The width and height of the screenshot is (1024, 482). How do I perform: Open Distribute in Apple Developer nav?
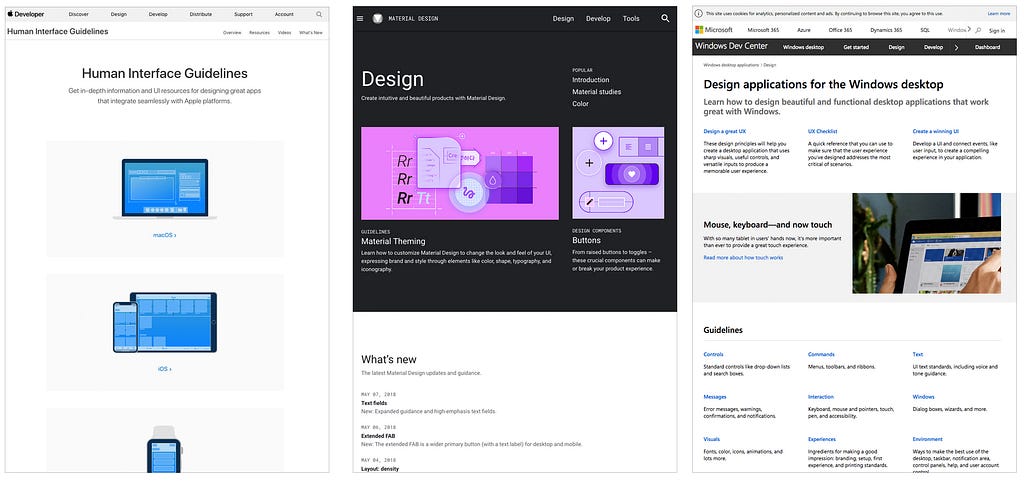[200, 14]
